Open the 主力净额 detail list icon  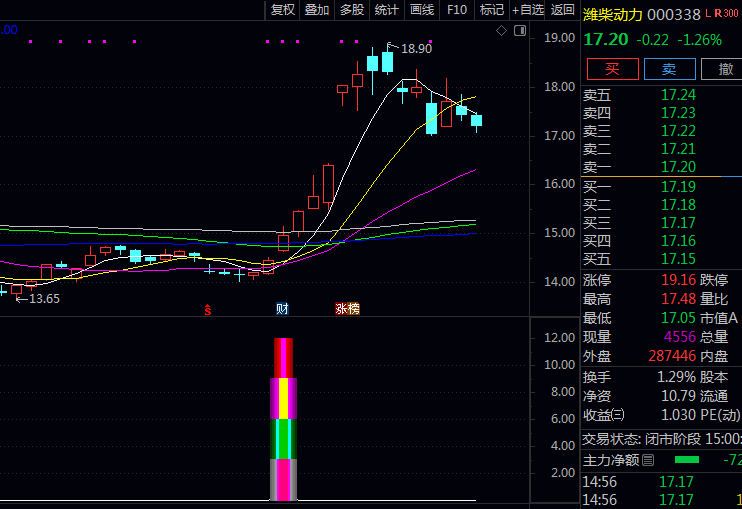[x=648, y=460]
